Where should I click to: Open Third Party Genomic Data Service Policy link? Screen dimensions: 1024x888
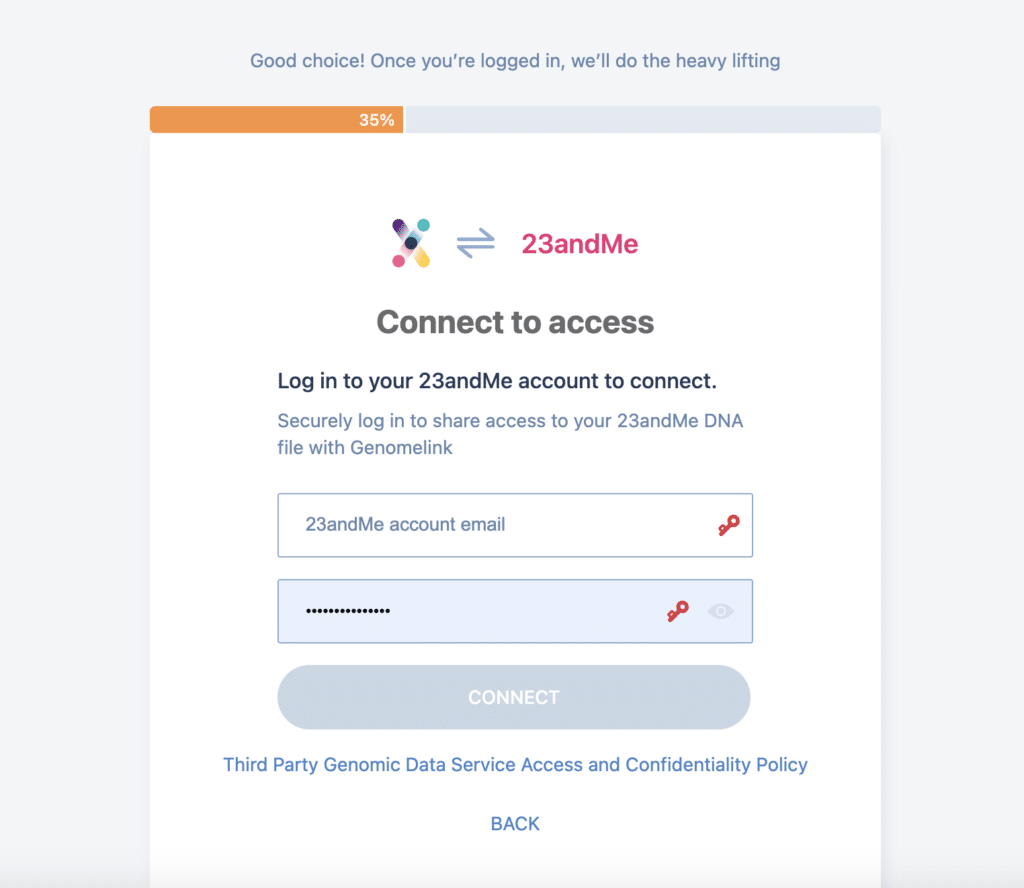(x=515, y=765)
